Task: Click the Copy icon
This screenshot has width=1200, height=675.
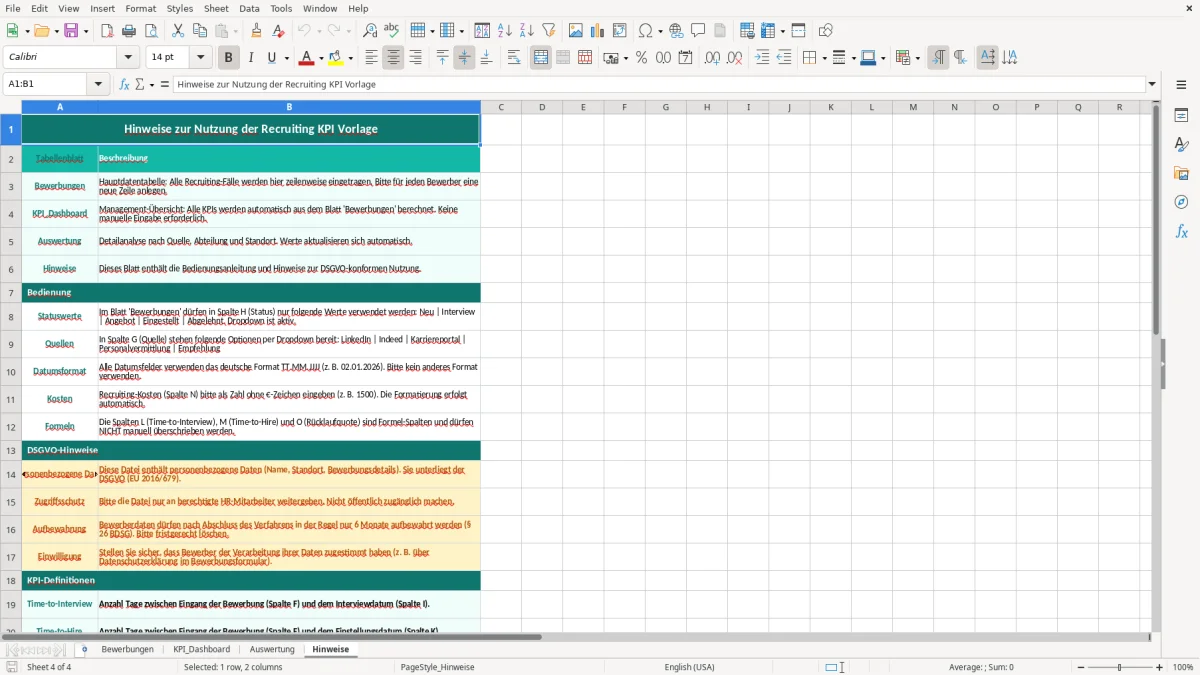Action: (200, 31)
